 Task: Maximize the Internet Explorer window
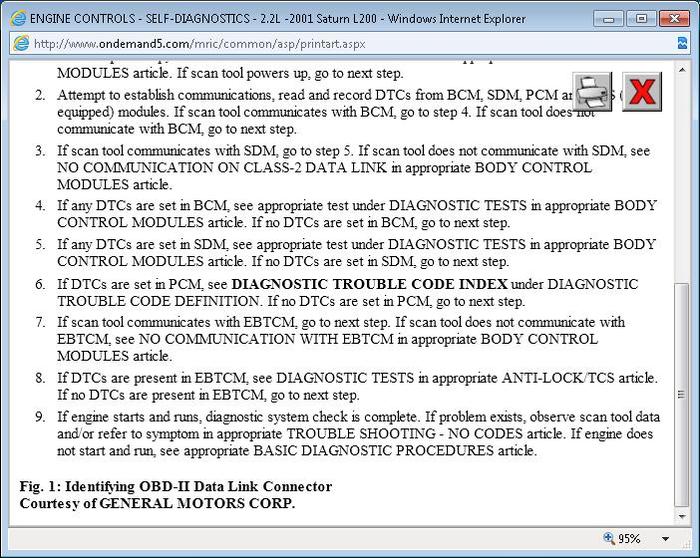pyautogui.click(x=641, y=19)
